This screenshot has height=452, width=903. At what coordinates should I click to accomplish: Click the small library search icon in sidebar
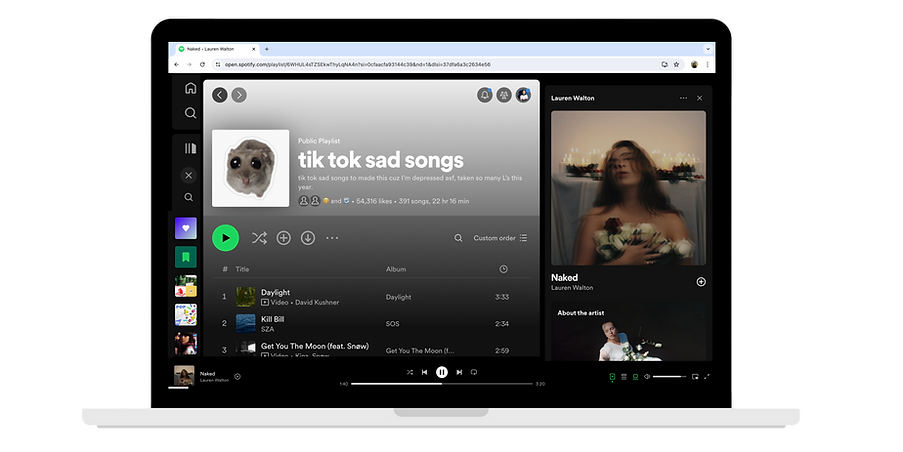click(188, 197)
